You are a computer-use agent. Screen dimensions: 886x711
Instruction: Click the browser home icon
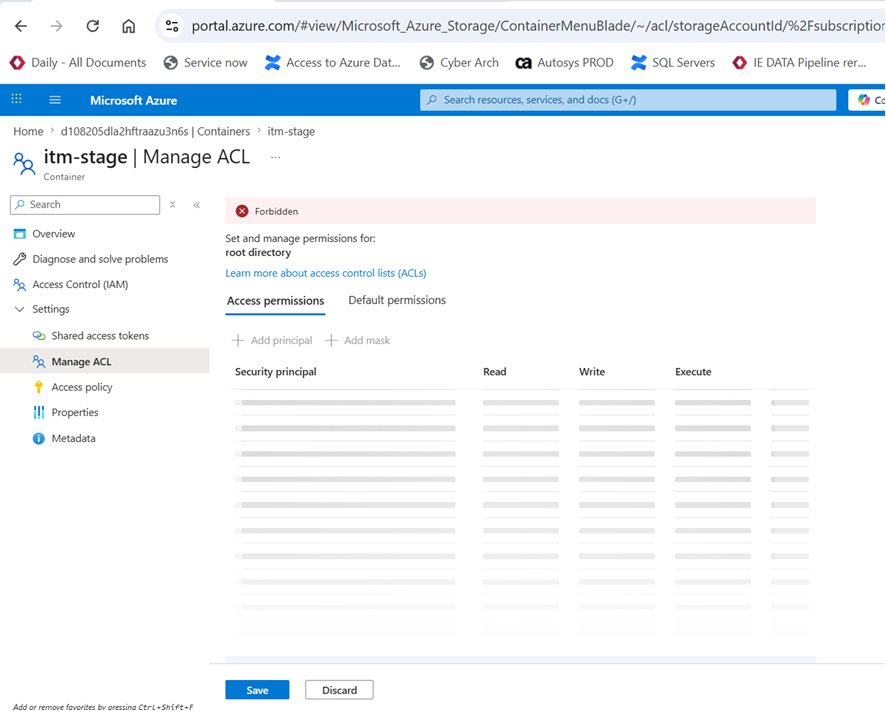[x=129, y=26]
